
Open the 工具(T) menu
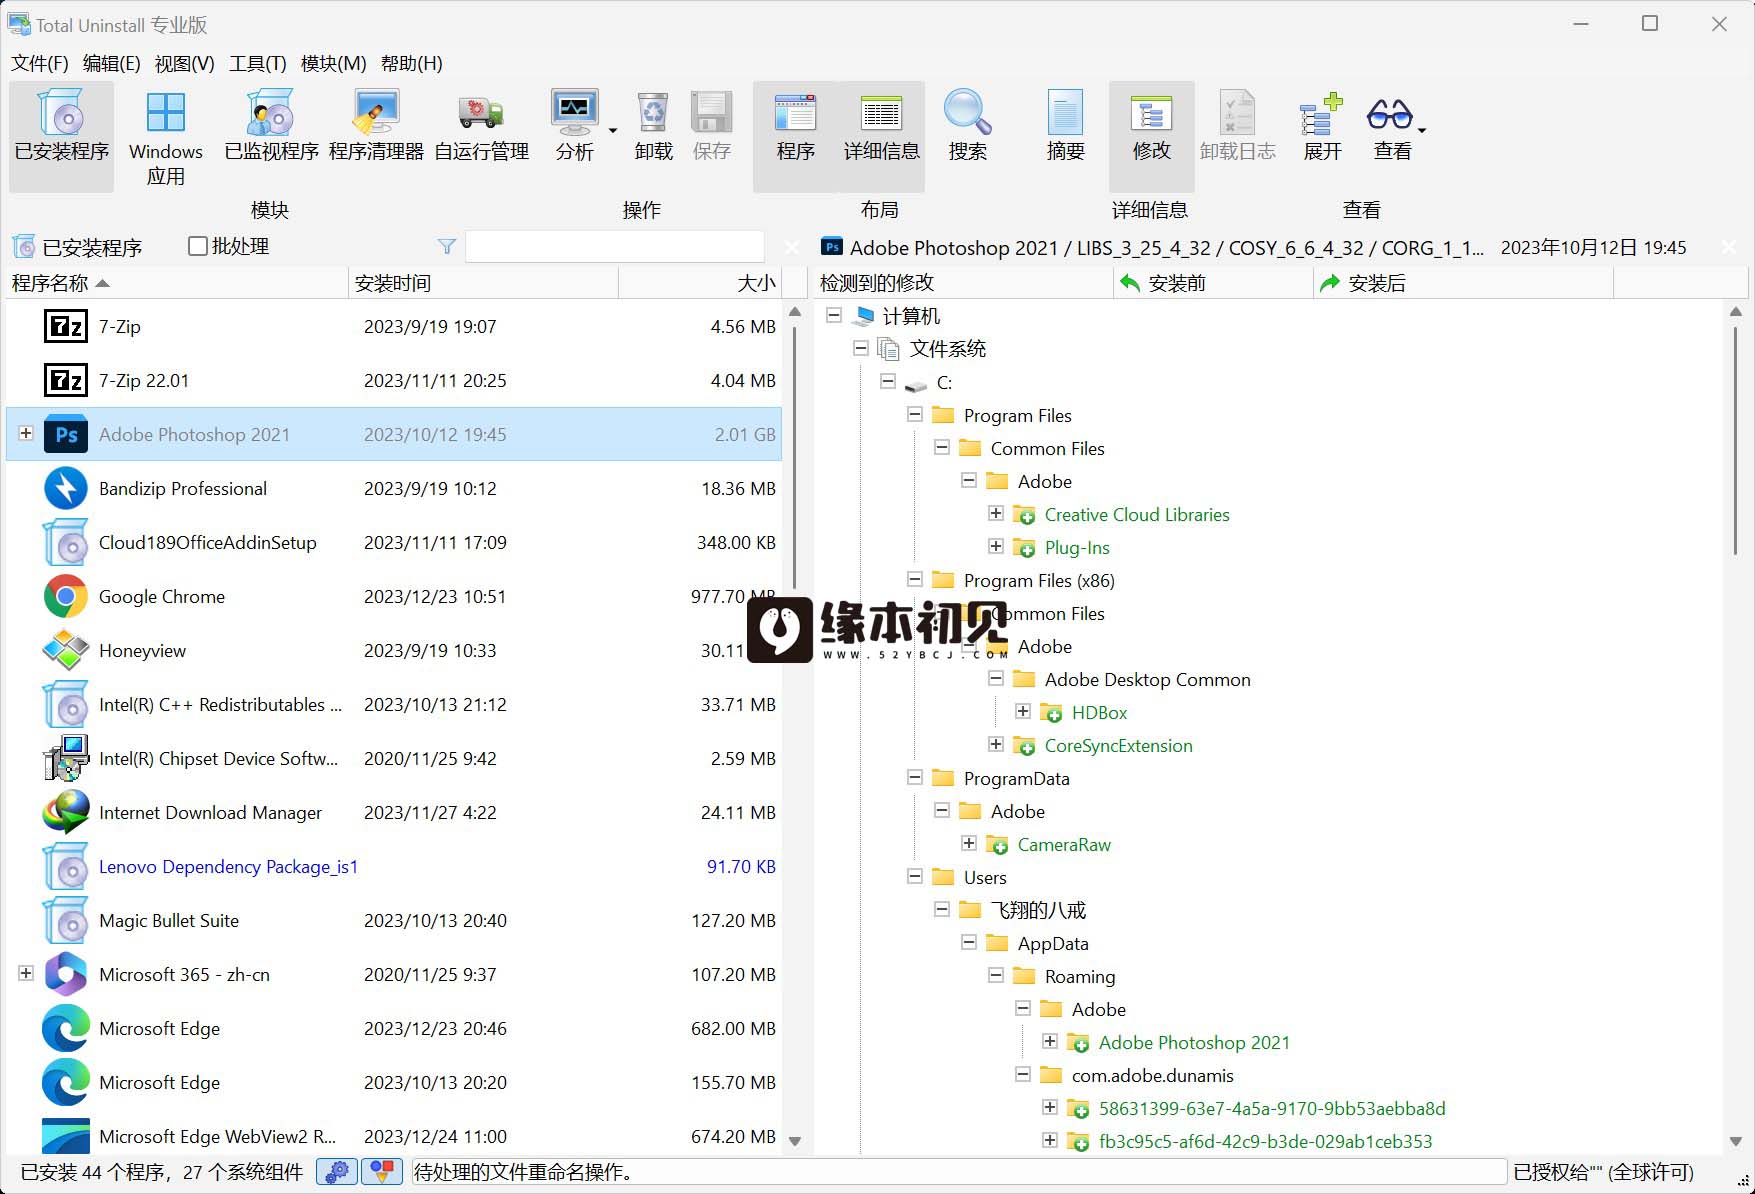(x=257, y=63)
